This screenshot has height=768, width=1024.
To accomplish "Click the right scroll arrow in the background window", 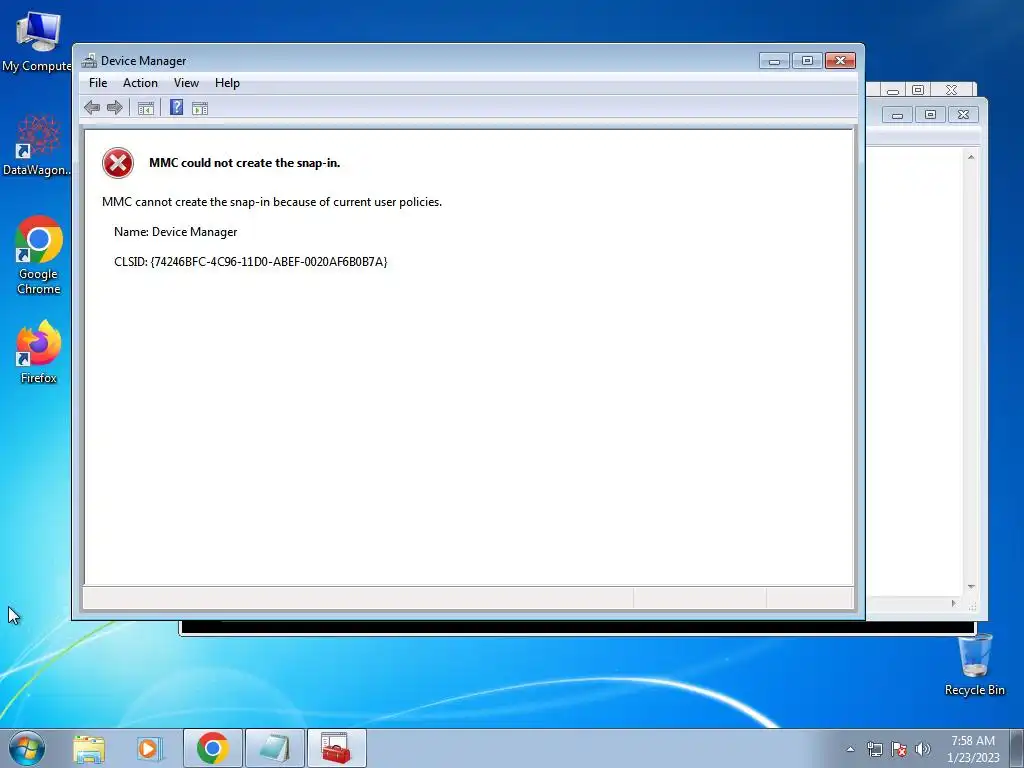I will 953,603.
